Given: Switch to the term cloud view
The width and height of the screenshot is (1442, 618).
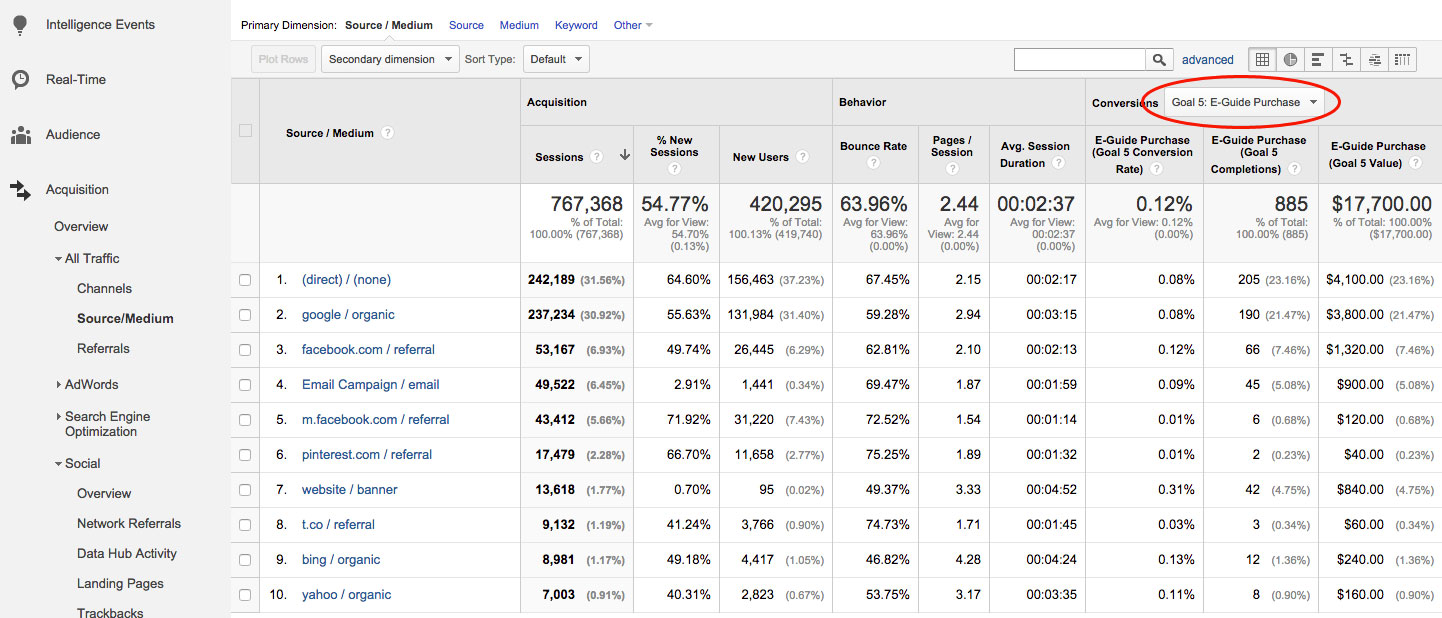Looking at the screenshot, I should click(1375, 60).
